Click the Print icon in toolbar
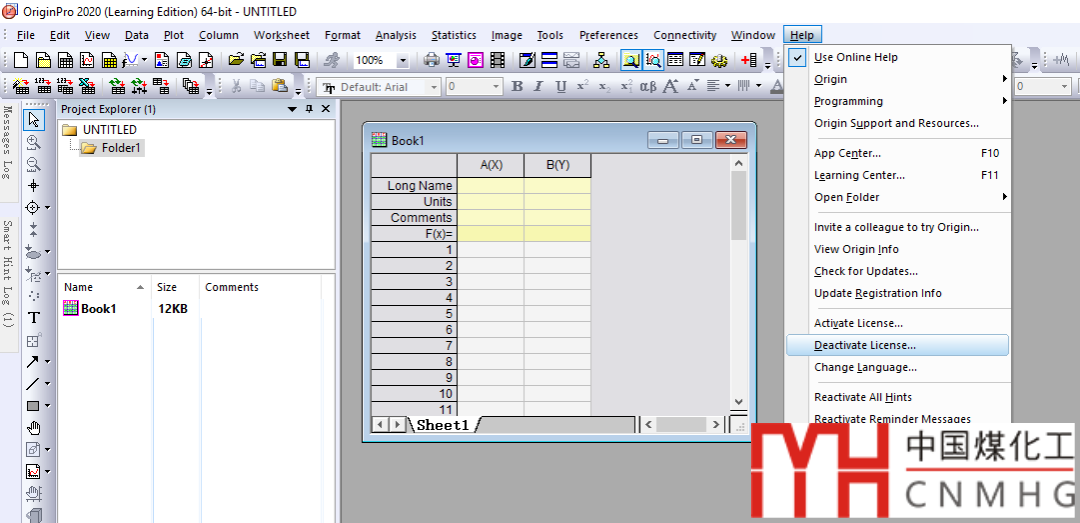Screen dimensions: 1080x523 [431, 60]
